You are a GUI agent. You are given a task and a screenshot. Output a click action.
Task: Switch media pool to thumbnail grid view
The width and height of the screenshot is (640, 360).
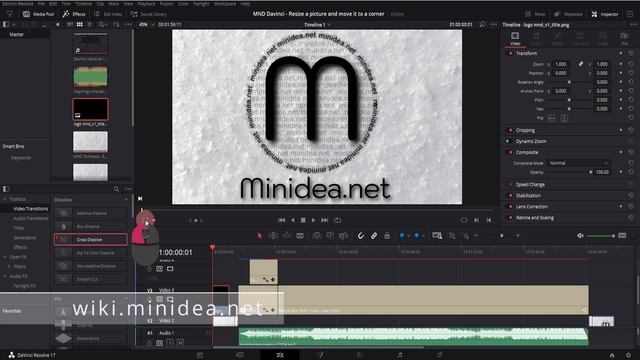(80, 24)
